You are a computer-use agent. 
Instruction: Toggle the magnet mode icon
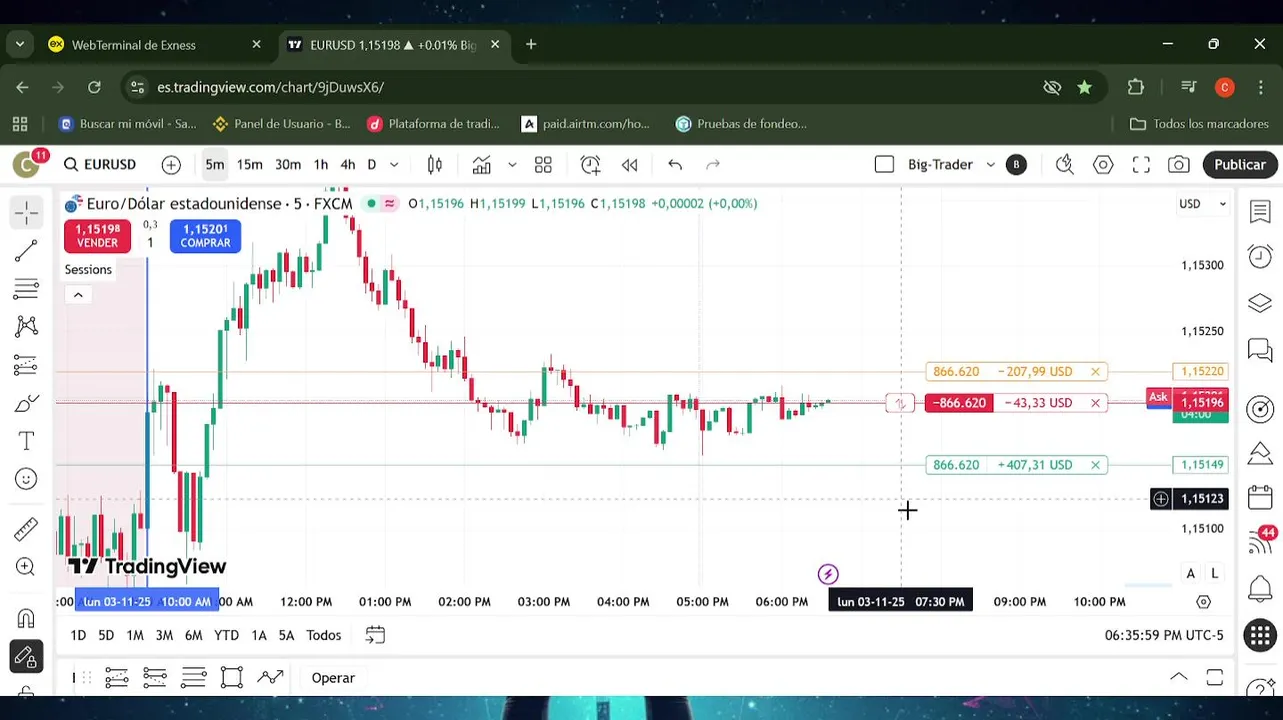26,619
